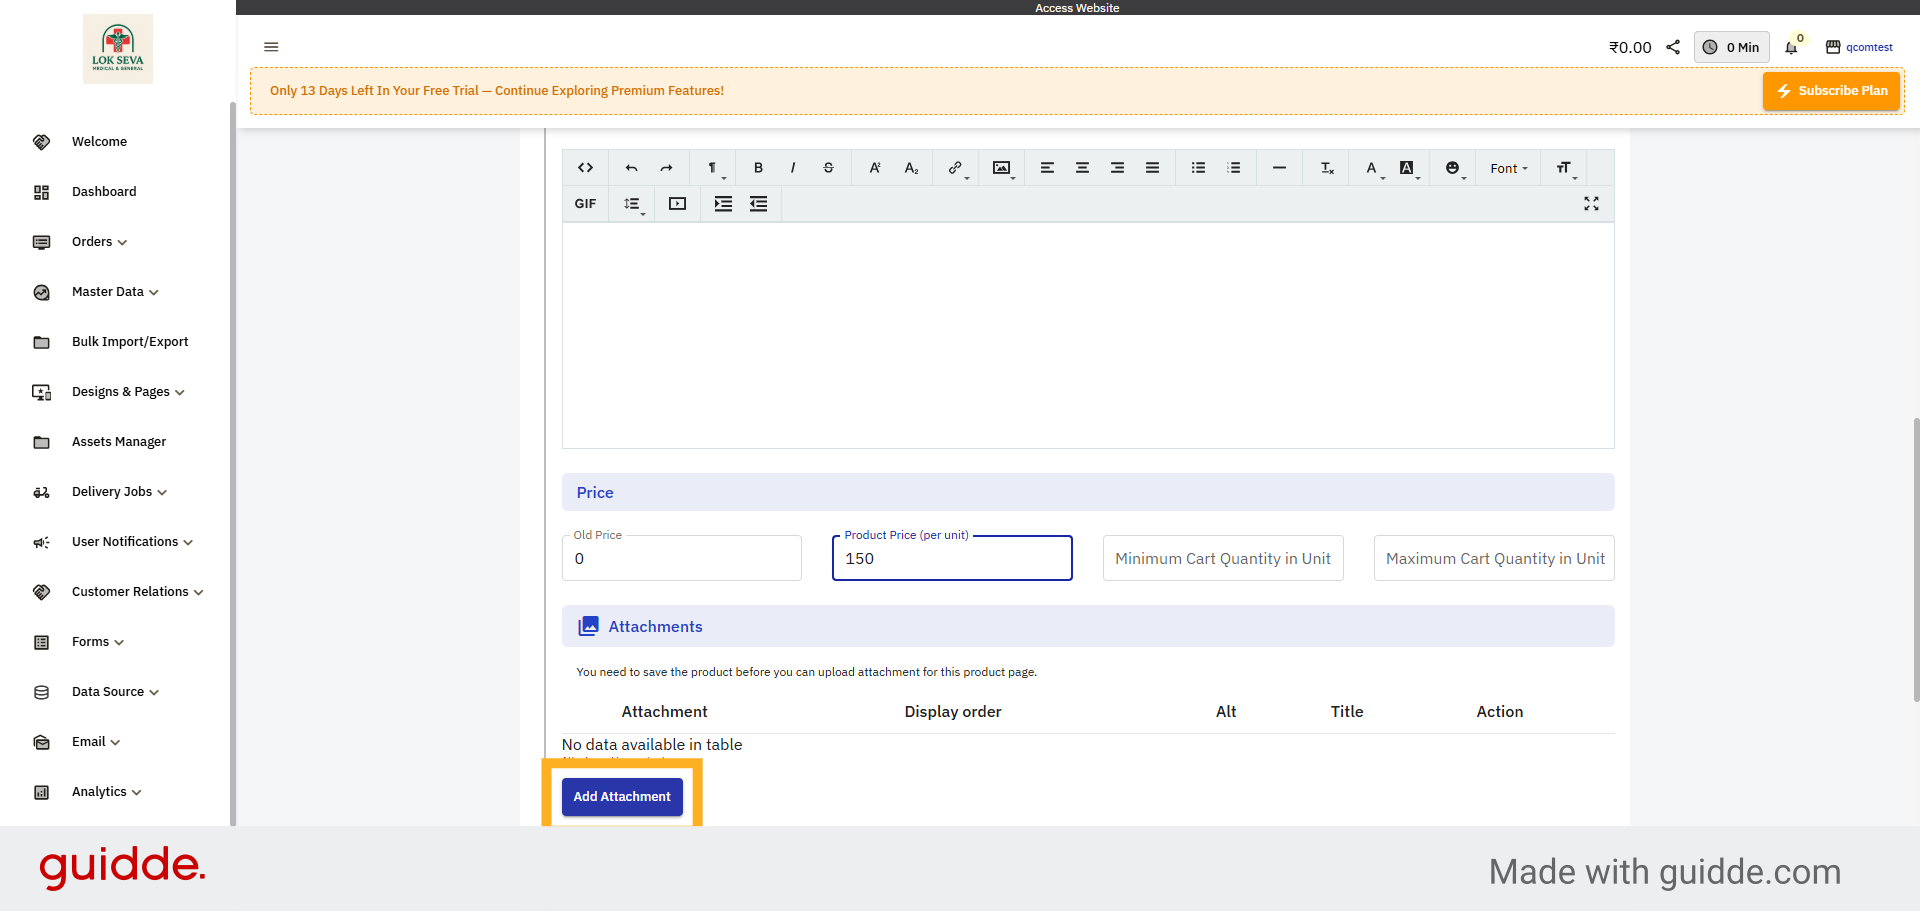Open the notifications bell icon
This screenshot has width=1920, height=911.
(x=1791, y=47)
